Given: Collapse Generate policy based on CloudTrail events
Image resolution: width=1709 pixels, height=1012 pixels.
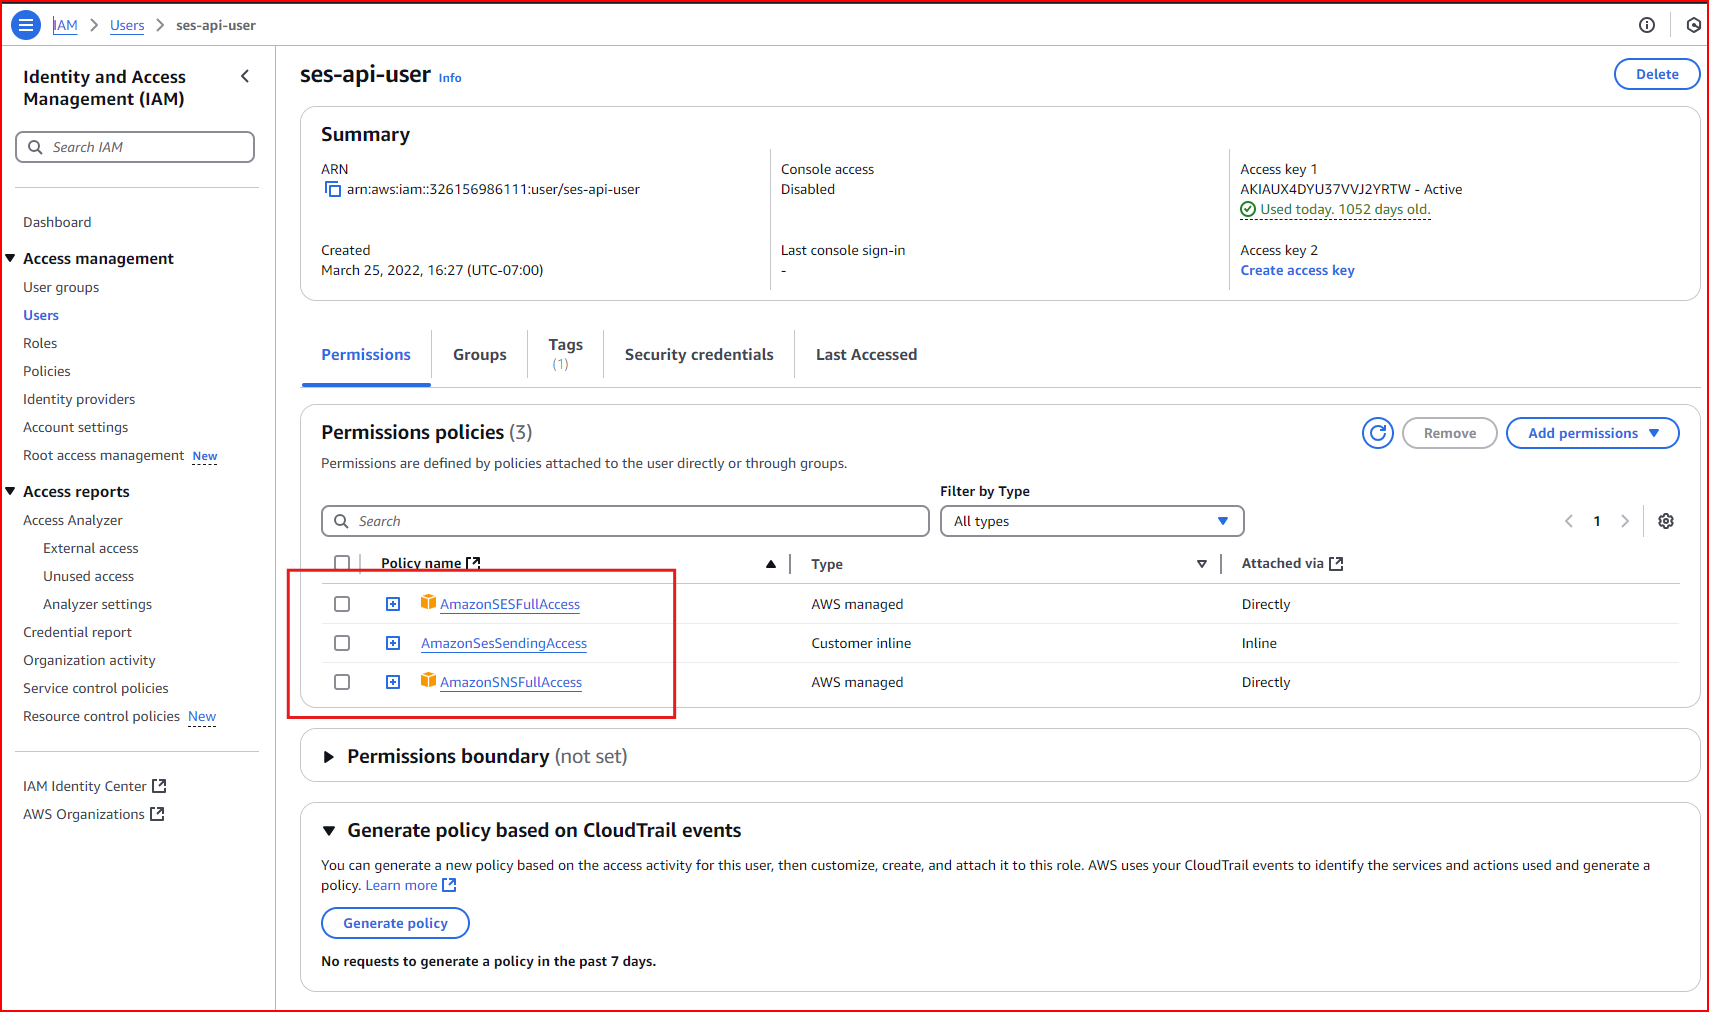Looking at the screenshot, I should click(x=328, y=831).
